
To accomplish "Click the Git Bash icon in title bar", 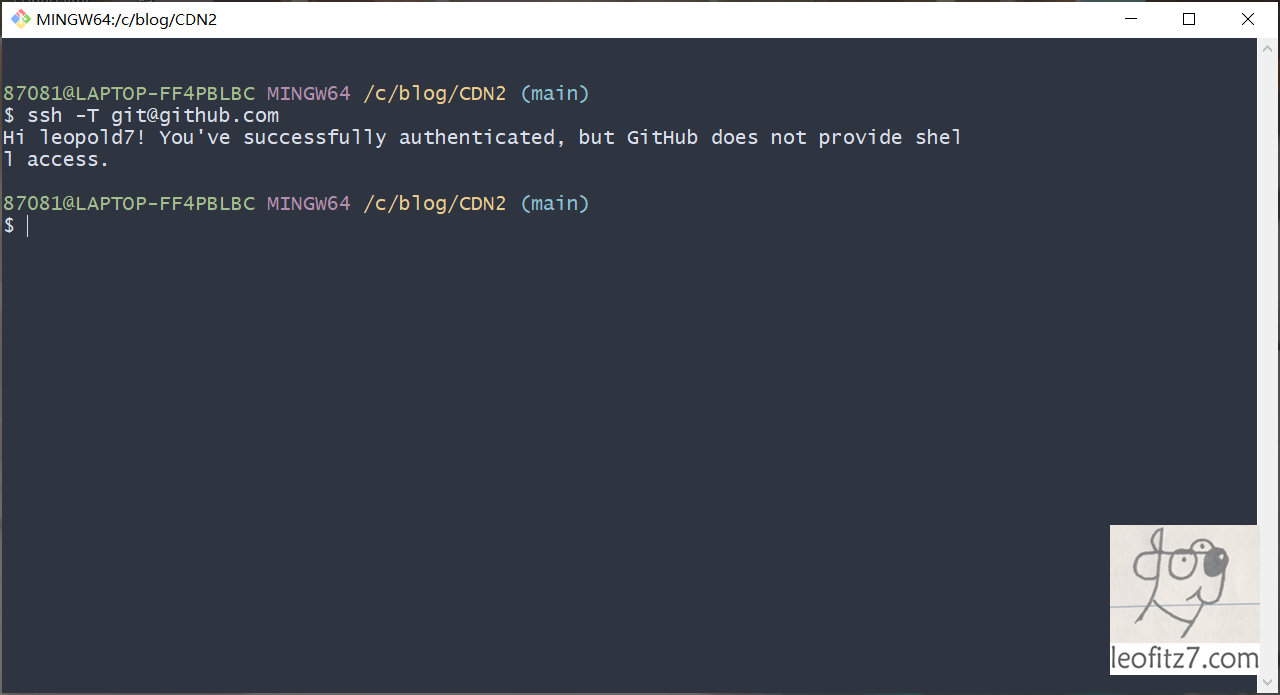I will point(21,19).
